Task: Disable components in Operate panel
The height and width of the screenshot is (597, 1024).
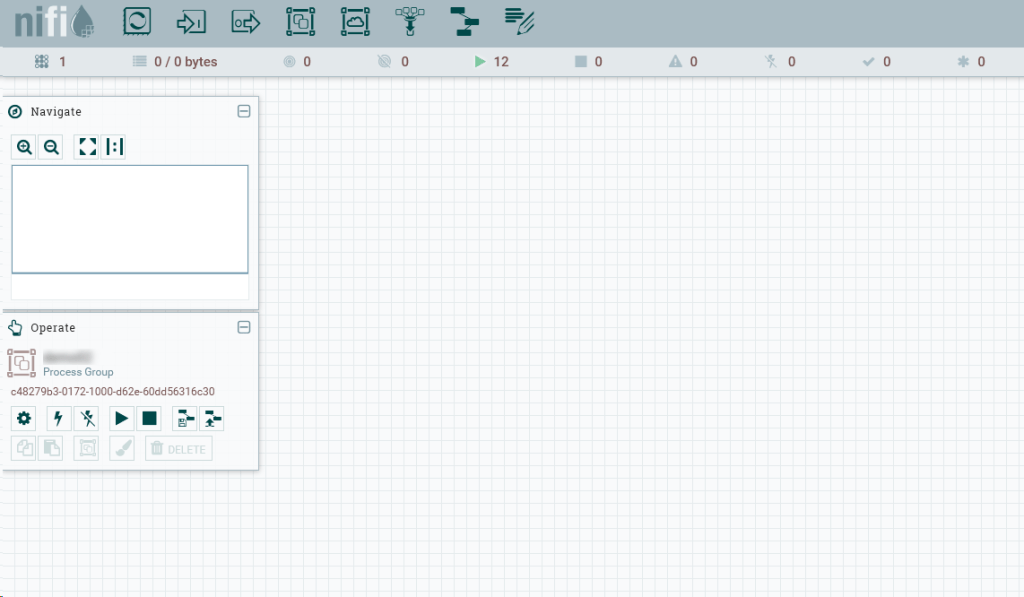Action: coord(87,419)
